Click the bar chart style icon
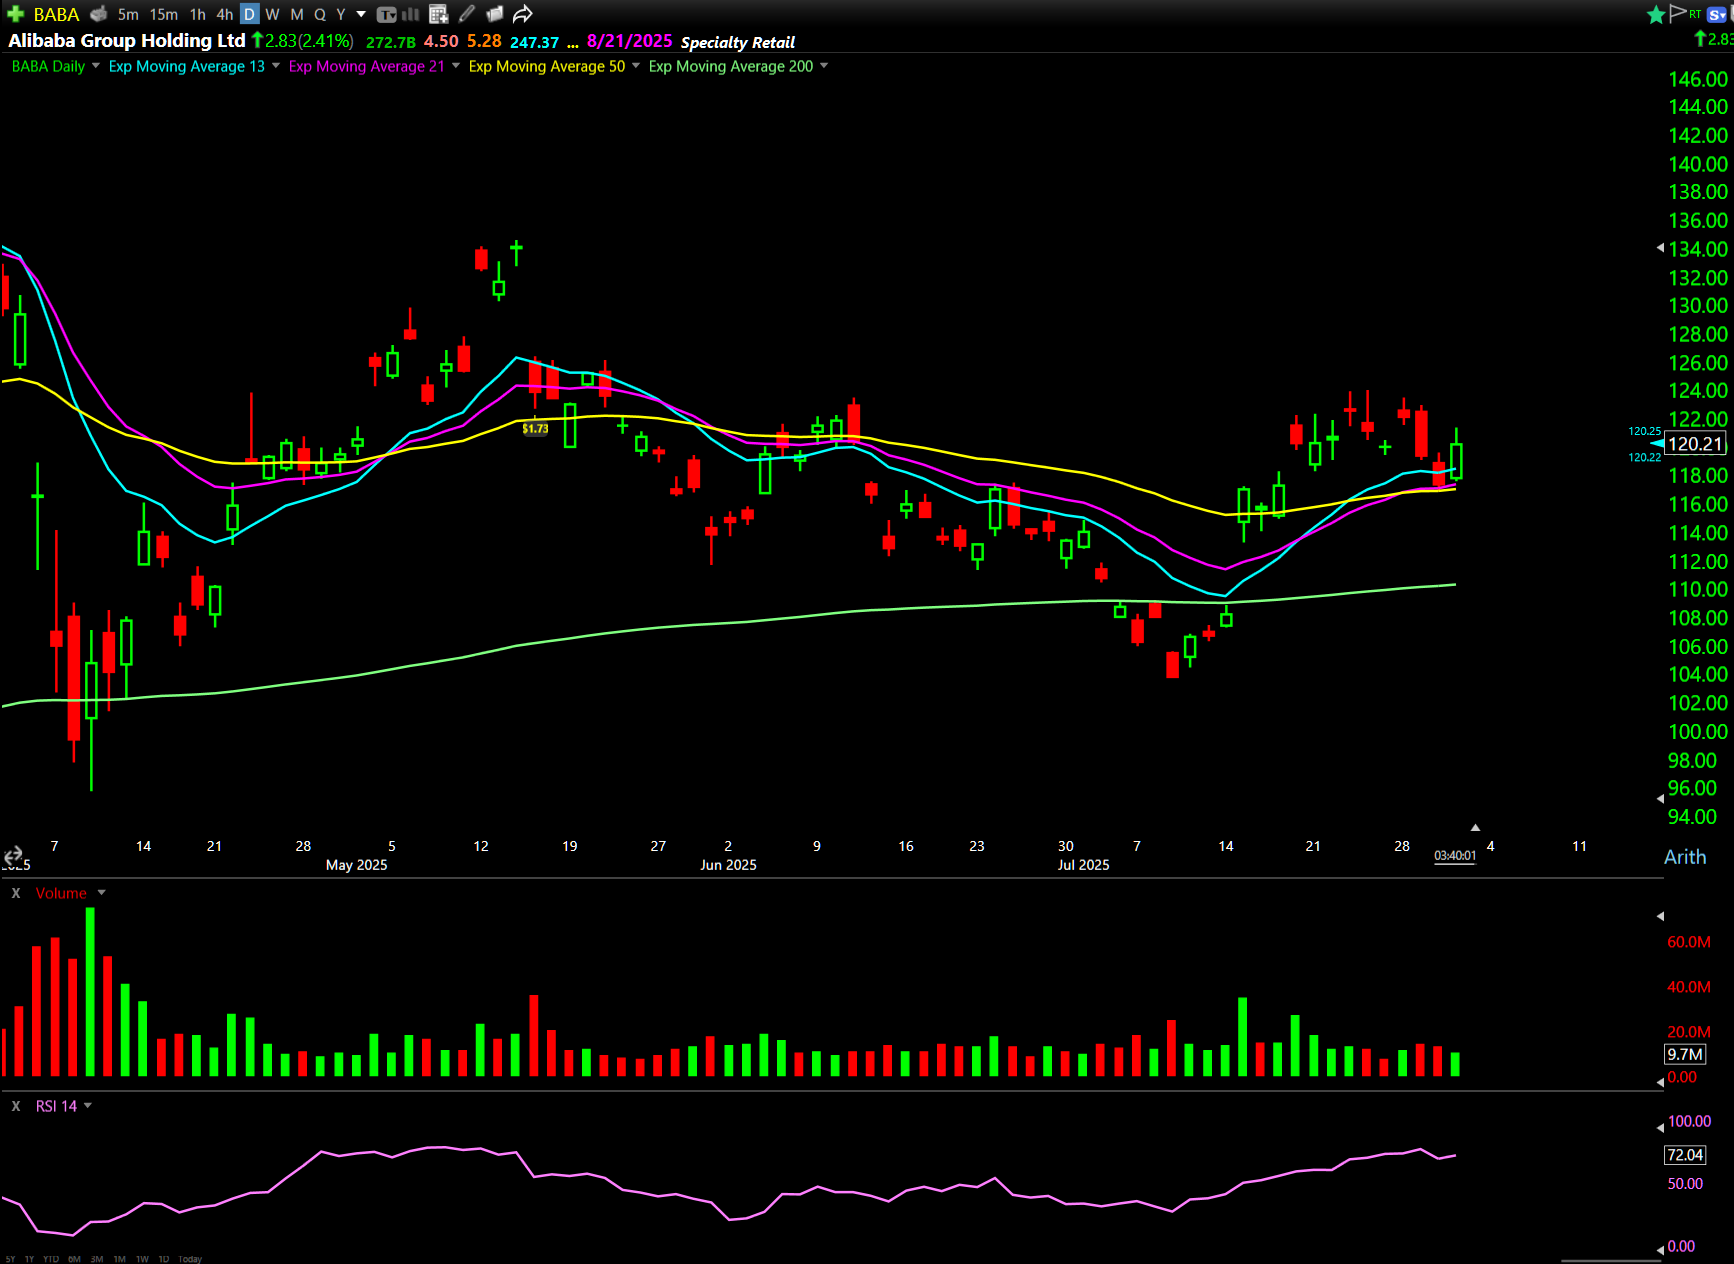Image resolution: width=1734 pixels, height=1264 pixels. [411, 14]
